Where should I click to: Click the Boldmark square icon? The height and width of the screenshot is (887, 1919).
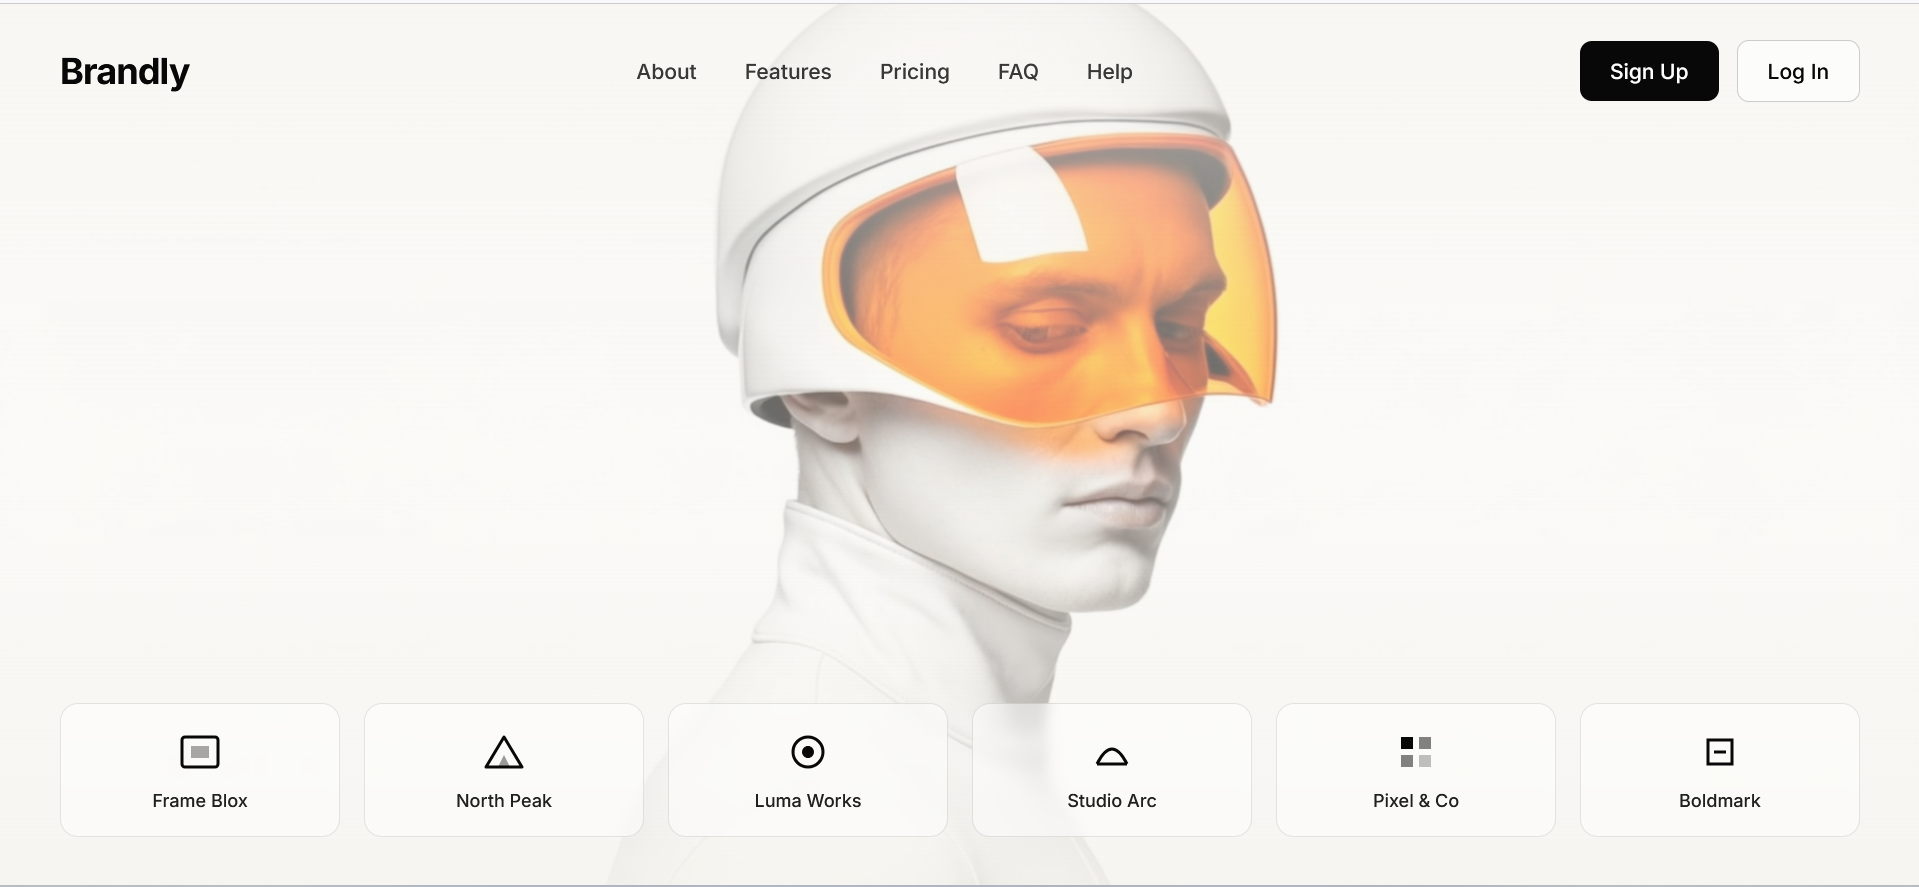coord(1720,752)
